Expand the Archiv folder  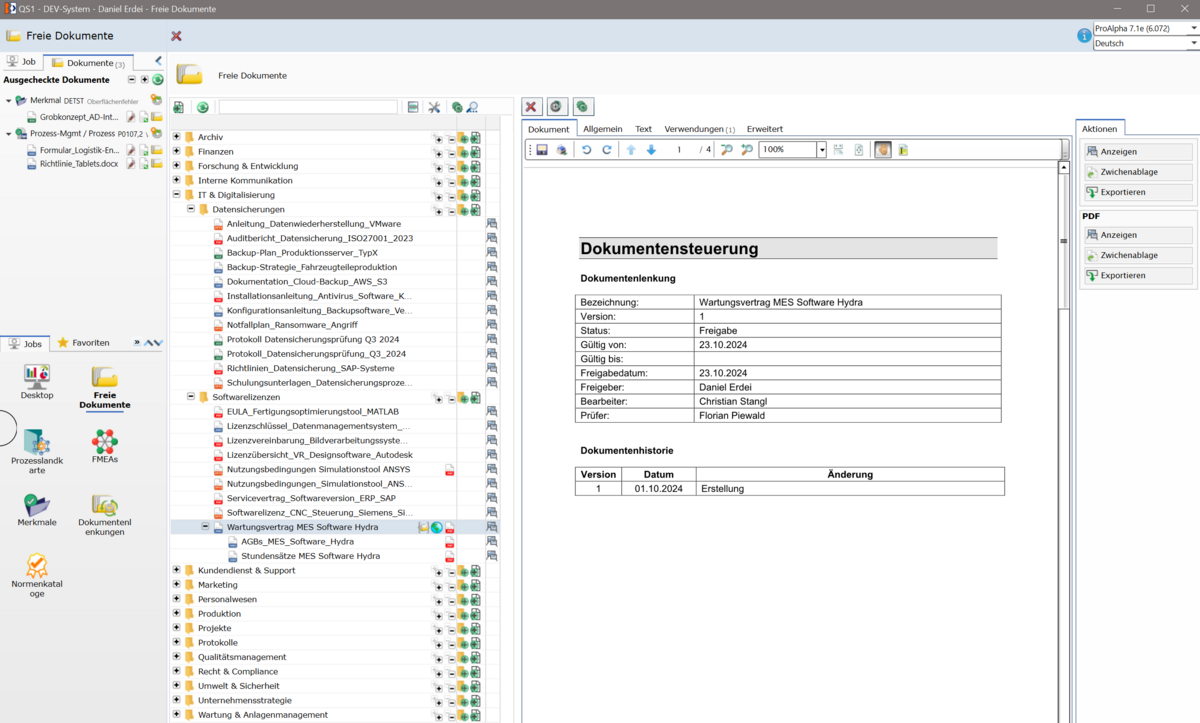coord(177,137)
